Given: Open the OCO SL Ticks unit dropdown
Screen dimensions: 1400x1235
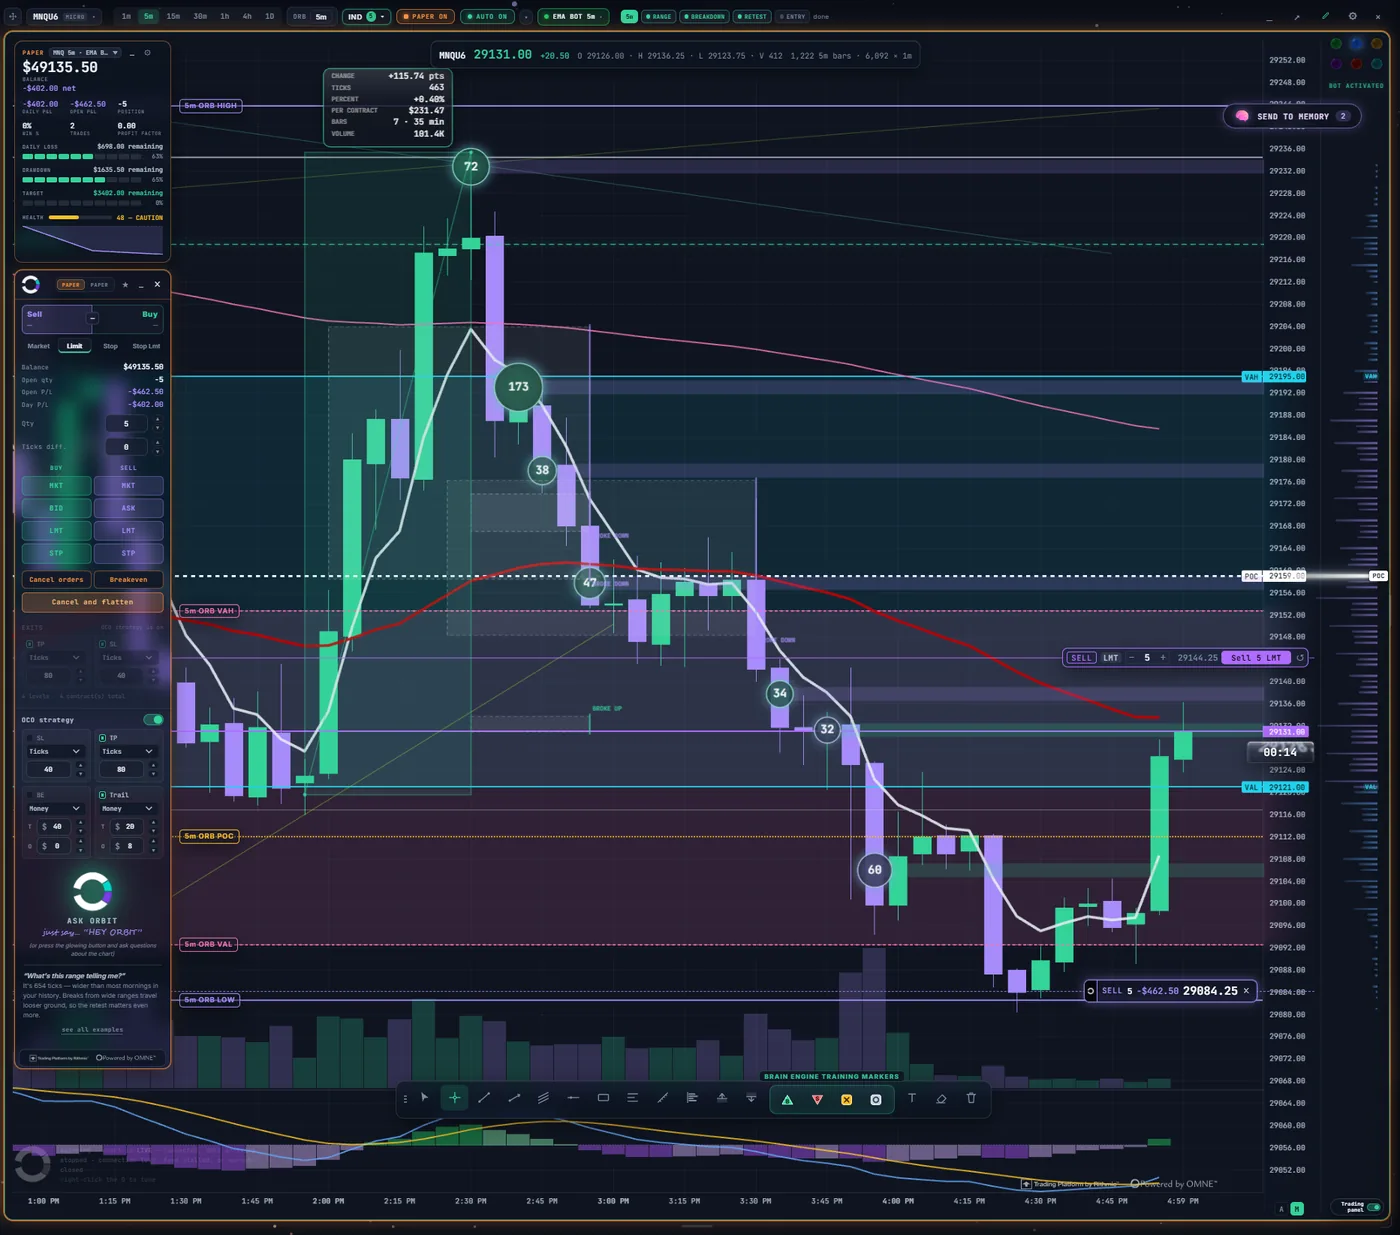Looking at the screenshot, I should 55,751.
